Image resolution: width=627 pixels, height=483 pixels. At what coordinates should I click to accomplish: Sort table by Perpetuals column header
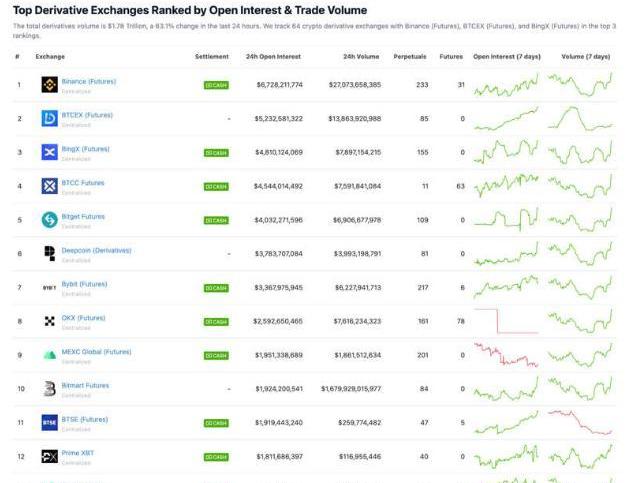(411, 56)
